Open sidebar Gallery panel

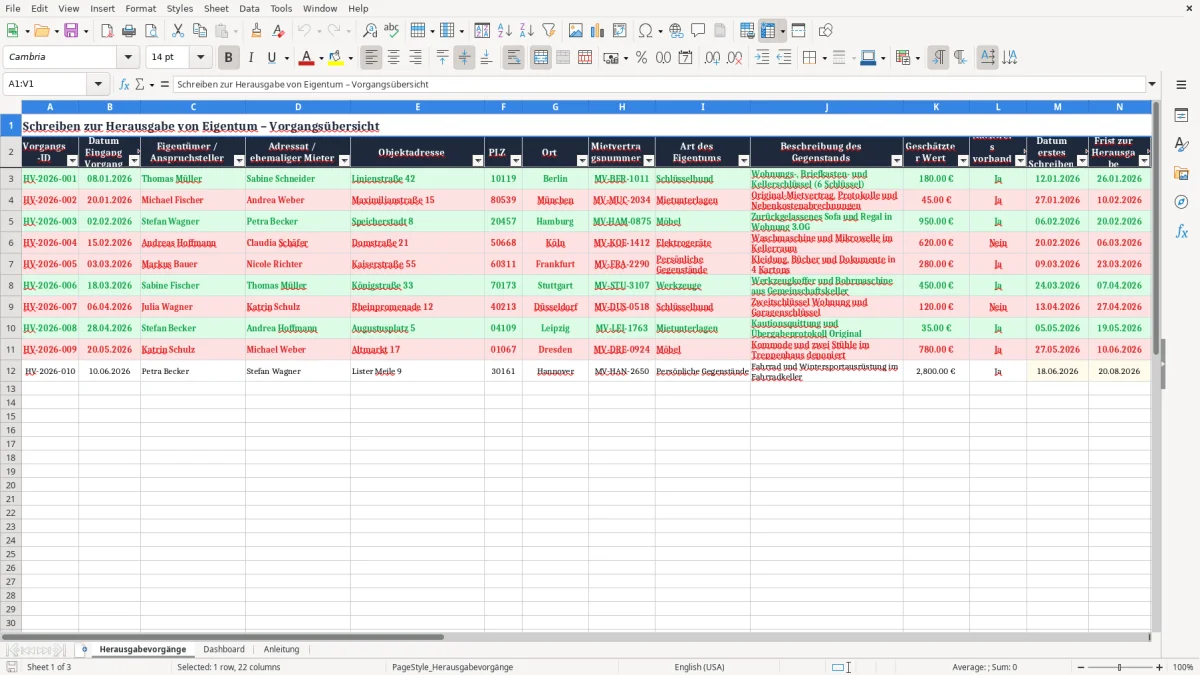[1181, 173]
